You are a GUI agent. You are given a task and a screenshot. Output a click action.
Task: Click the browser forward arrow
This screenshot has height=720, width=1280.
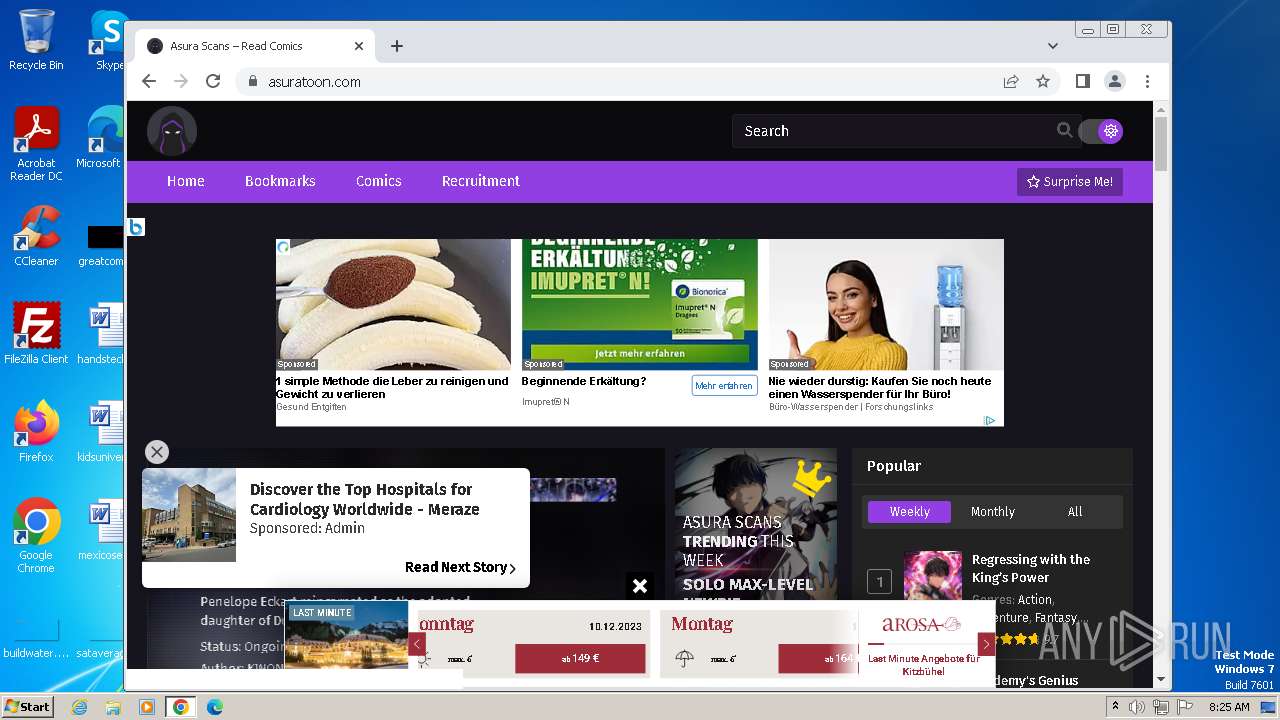pos(181,82)
